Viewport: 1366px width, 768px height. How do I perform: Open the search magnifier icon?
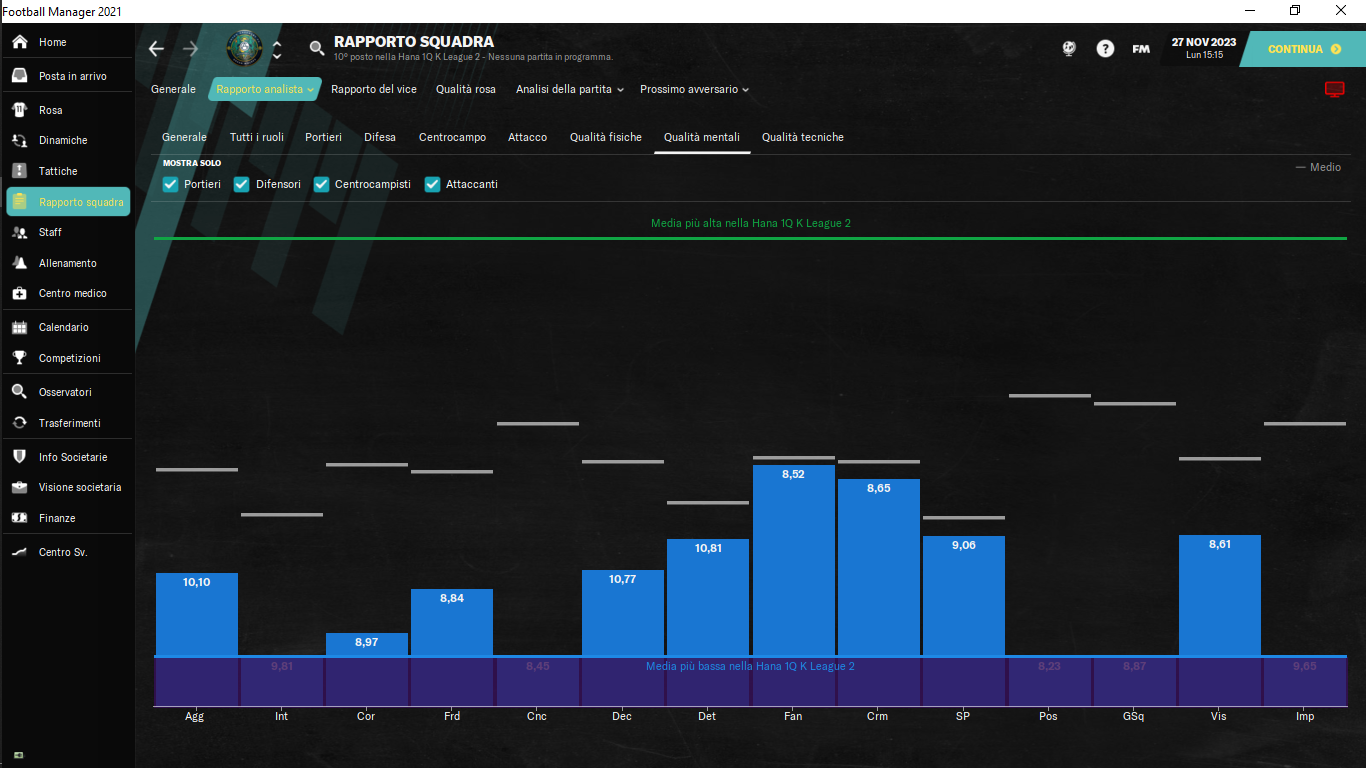(317, 48)
